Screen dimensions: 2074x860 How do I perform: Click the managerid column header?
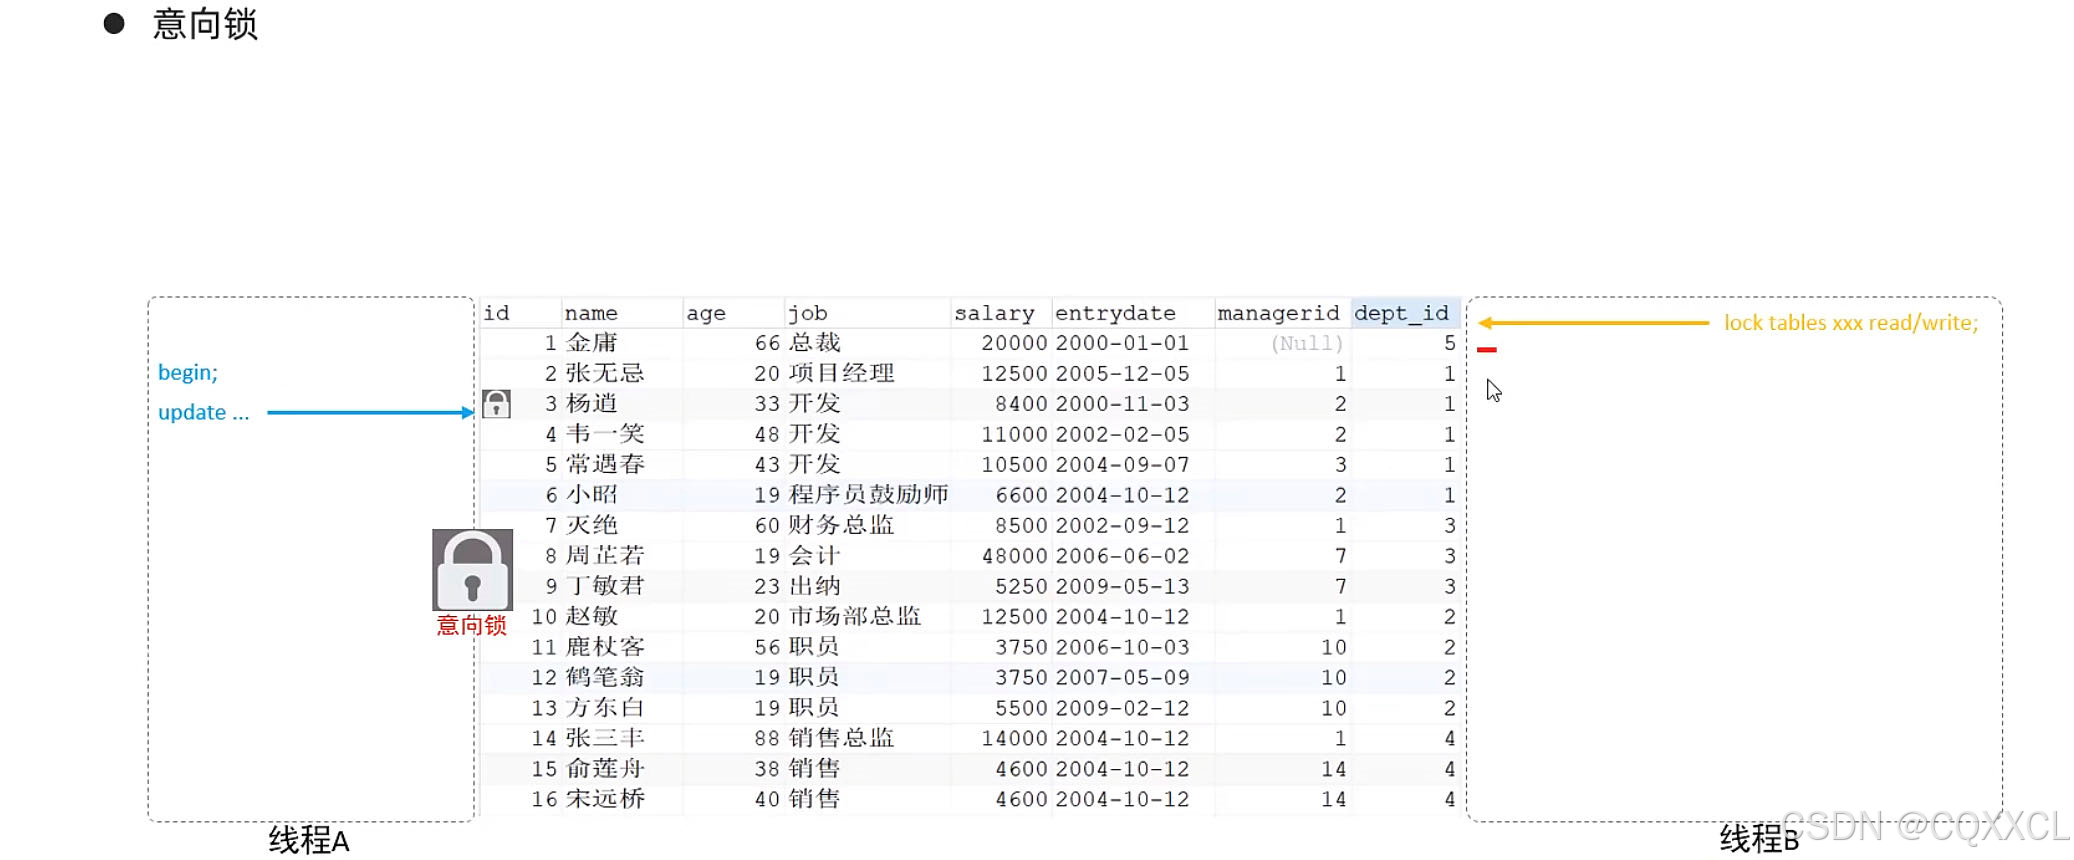tap(1278, 313)
